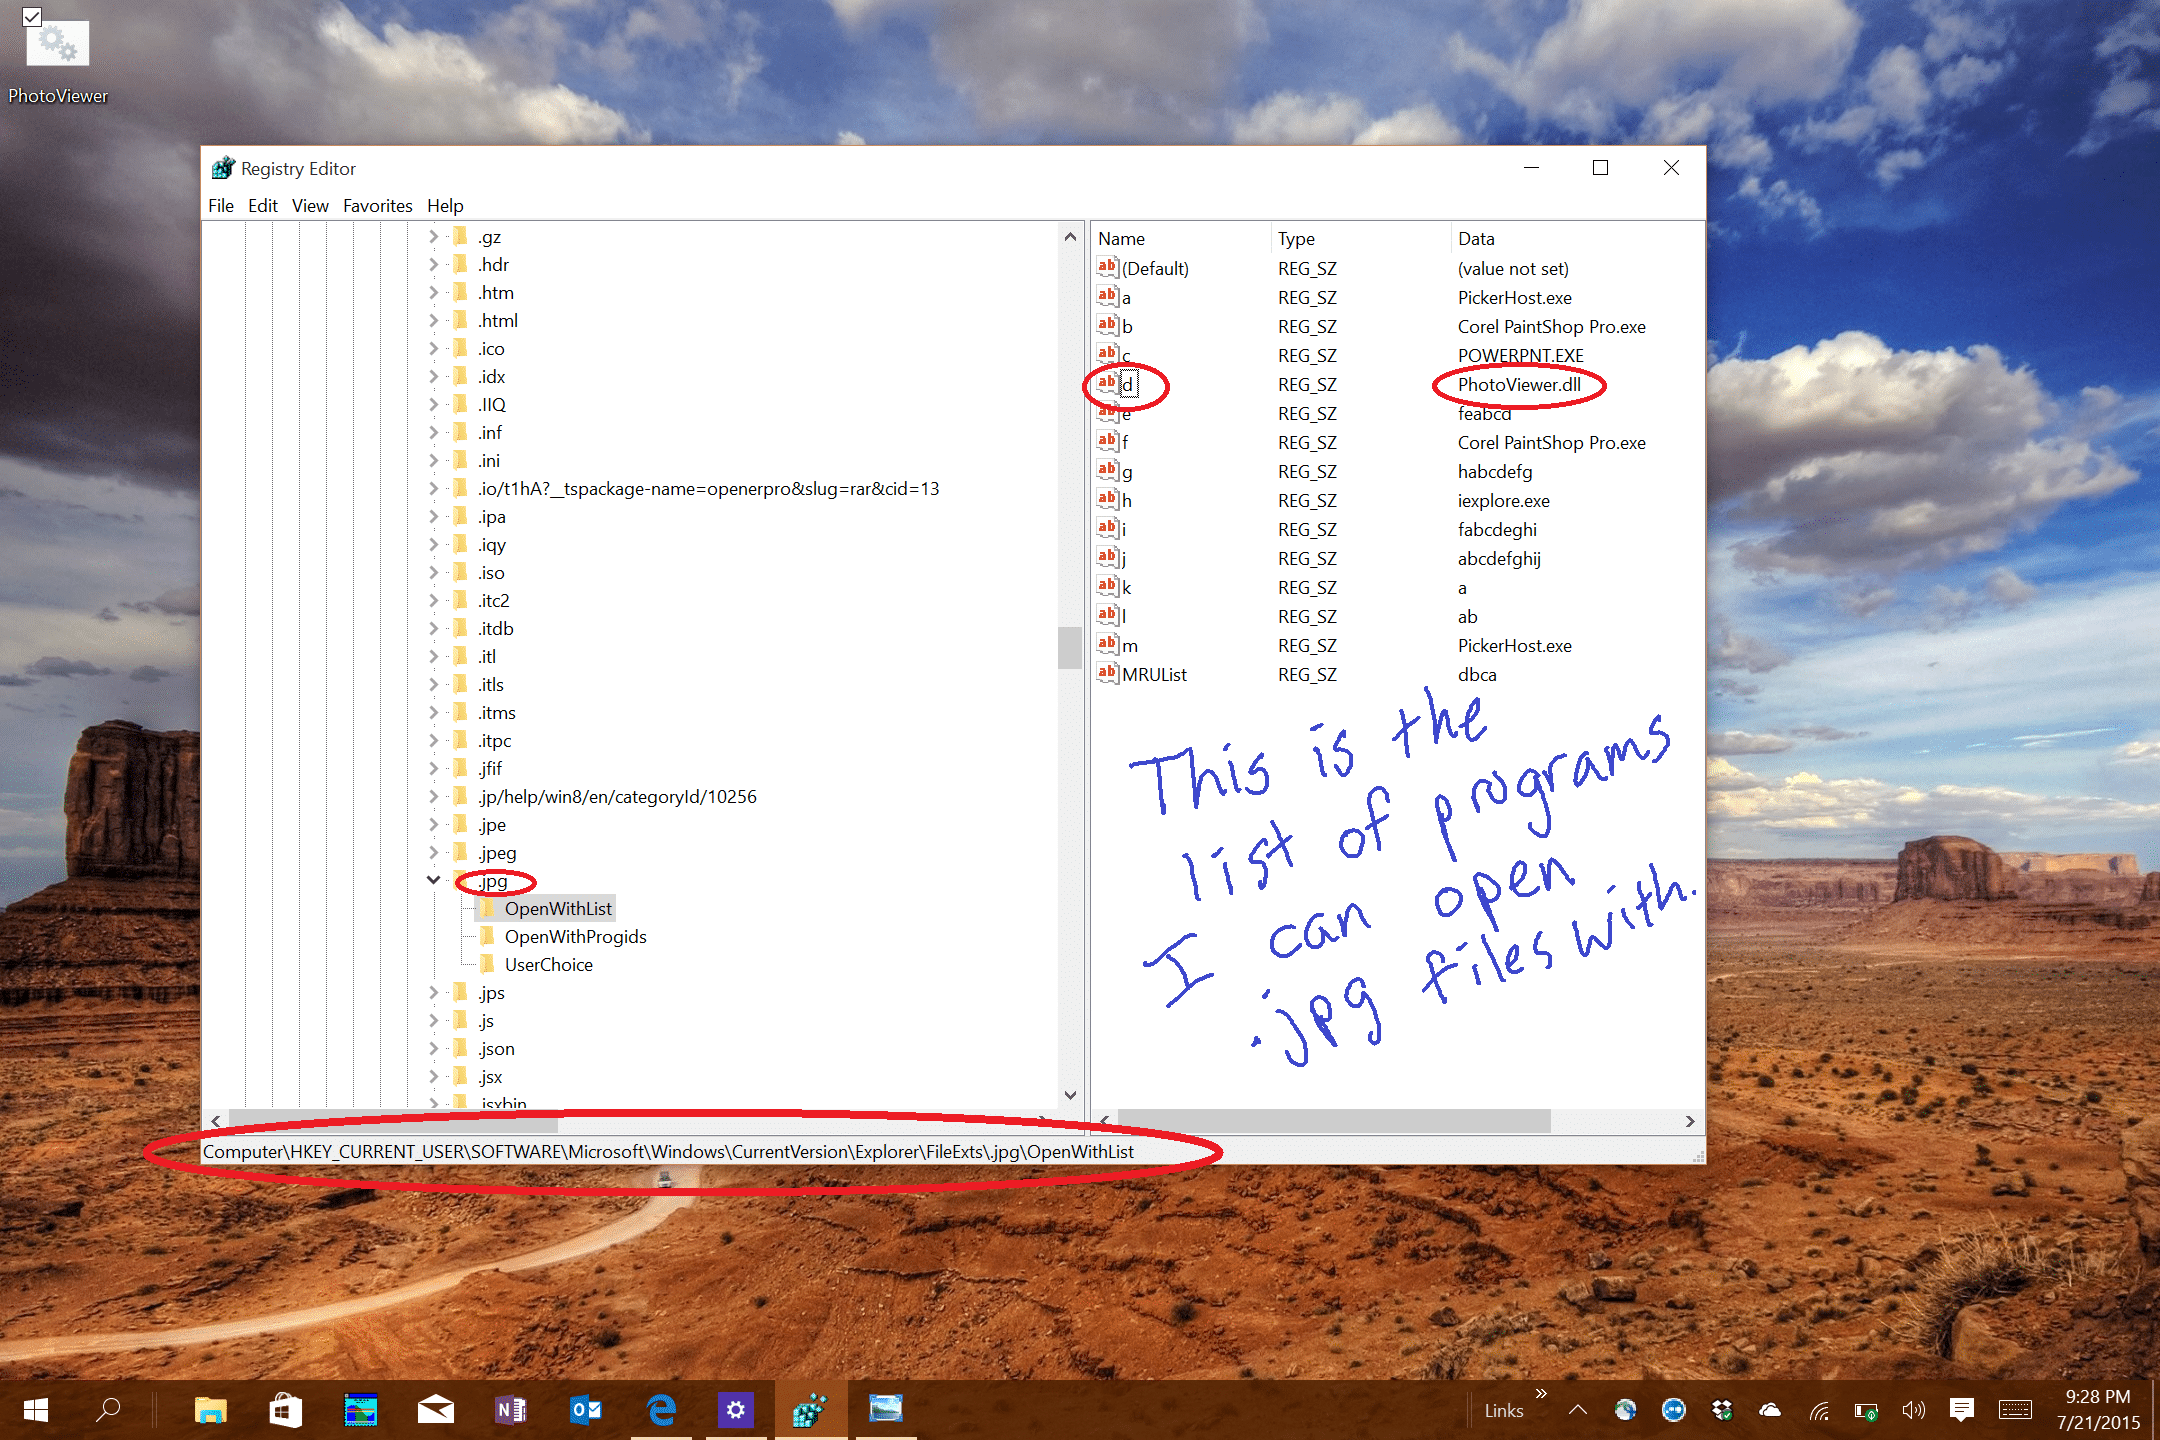
Task: Open the File menu
Action: (221, 205)
